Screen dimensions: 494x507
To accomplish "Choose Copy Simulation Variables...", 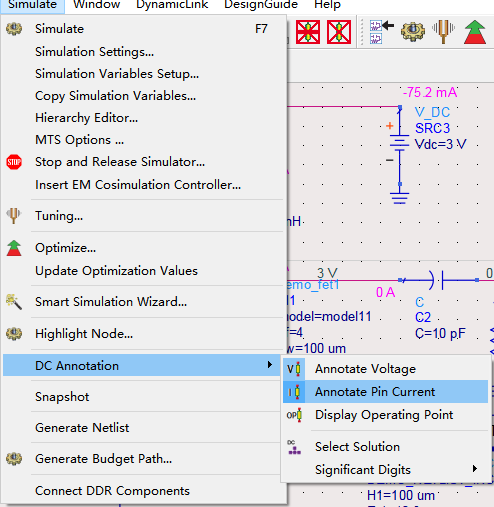I will tap(144, 96).
